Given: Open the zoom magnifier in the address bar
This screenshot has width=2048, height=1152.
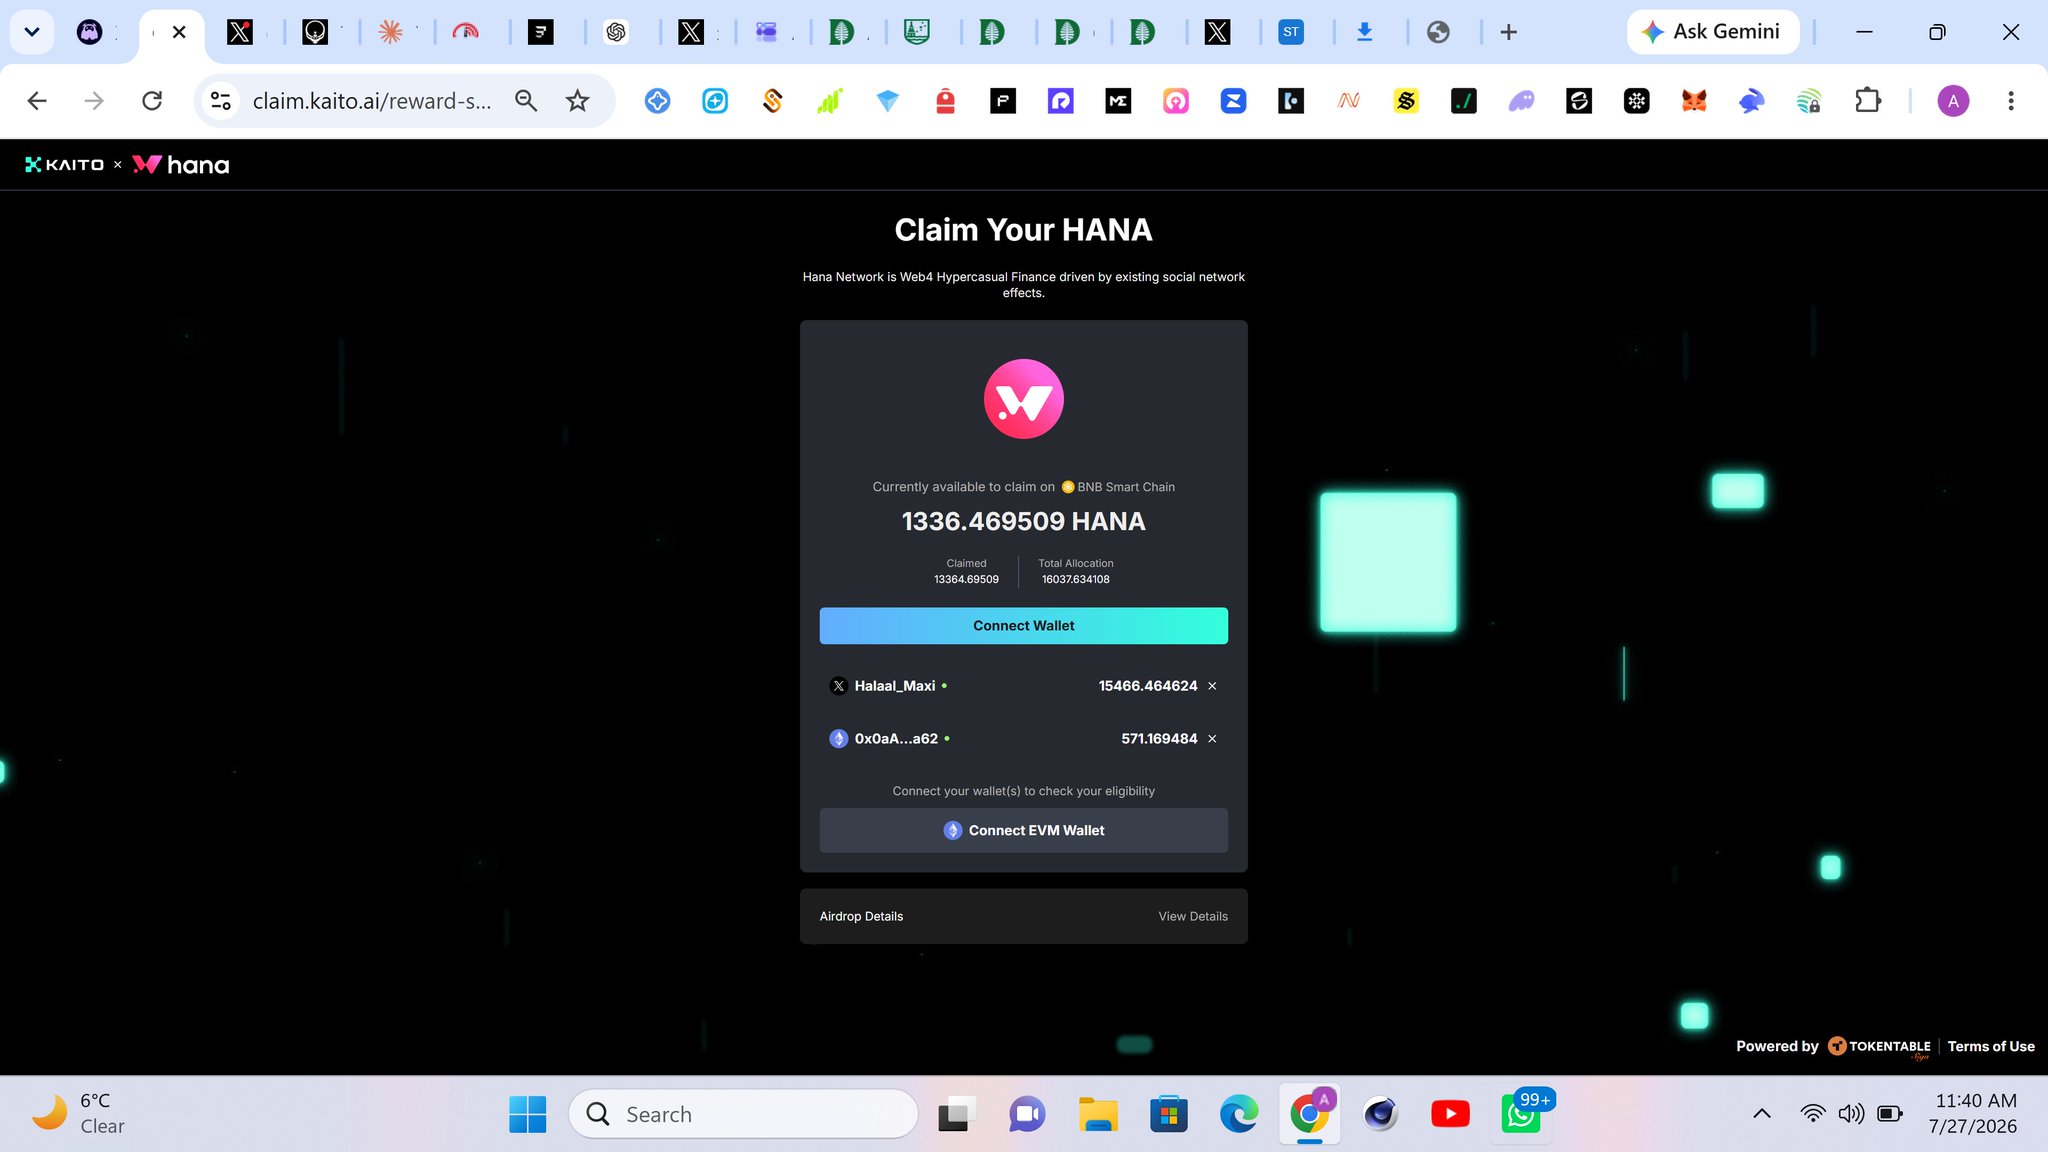Looking at the screenshot, I should coord(526,101).
